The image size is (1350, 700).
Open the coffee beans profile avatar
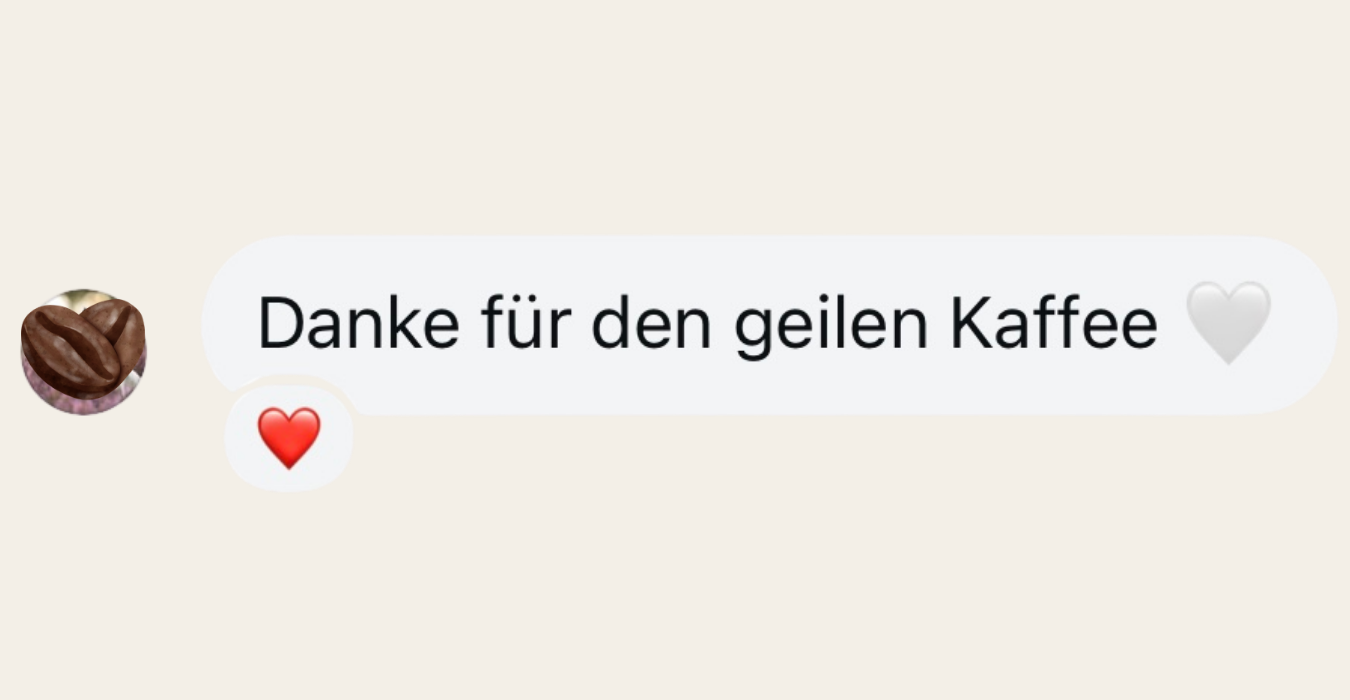click(84, 352)
